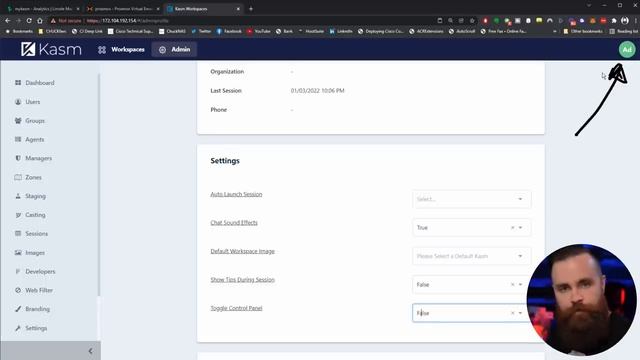
Task: Open the Agents sidebar icon
Action: (x=18, y=139)
